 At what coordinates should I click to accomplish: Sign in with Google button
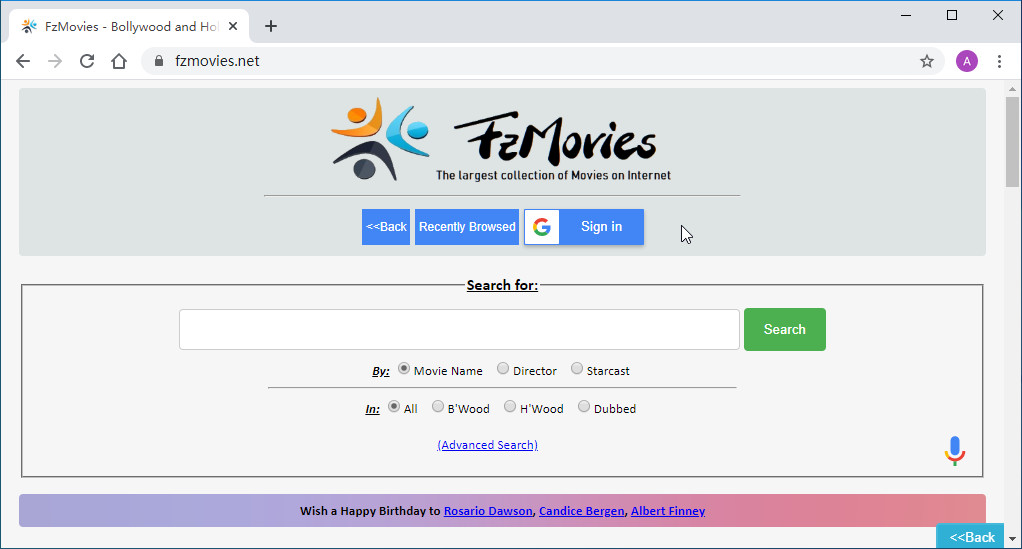[584, 227]
